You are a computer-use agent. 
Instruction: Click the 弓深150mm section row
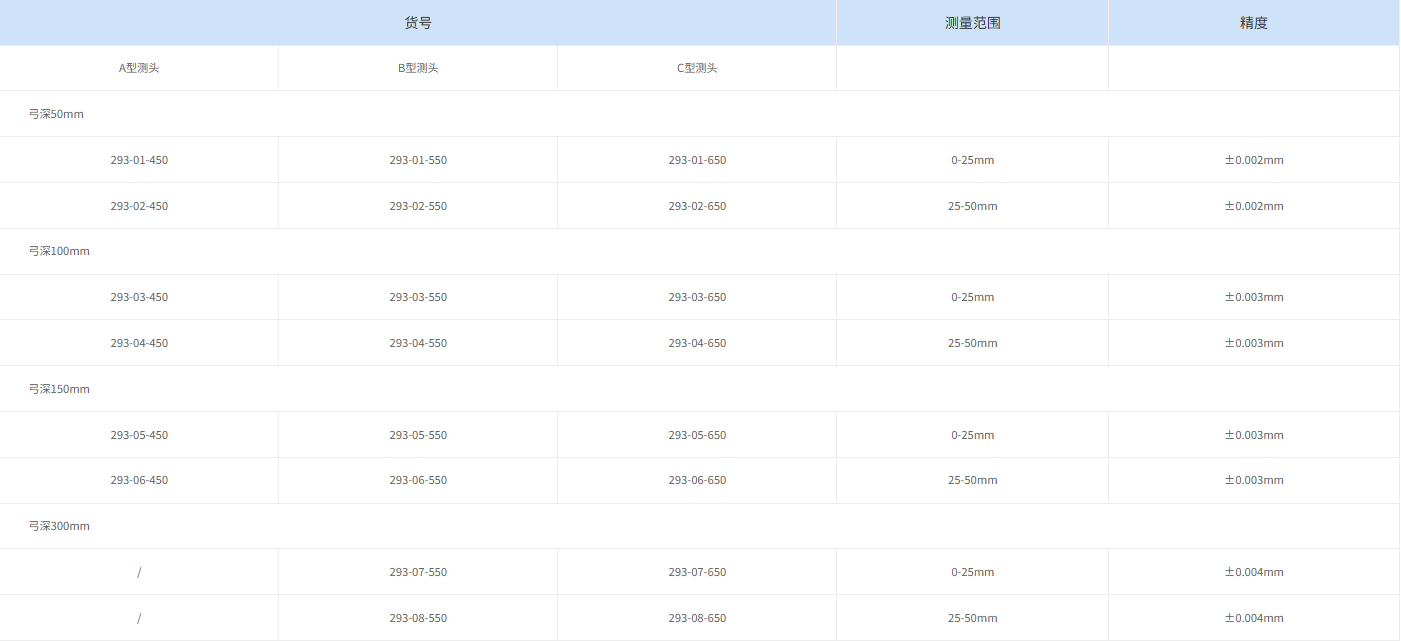point(59,388)
